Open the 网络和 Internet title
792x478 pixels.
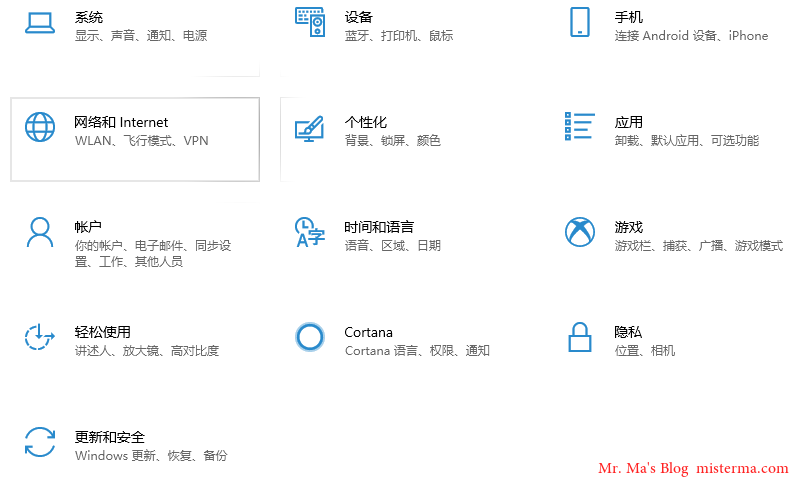(x=121, y=122)
